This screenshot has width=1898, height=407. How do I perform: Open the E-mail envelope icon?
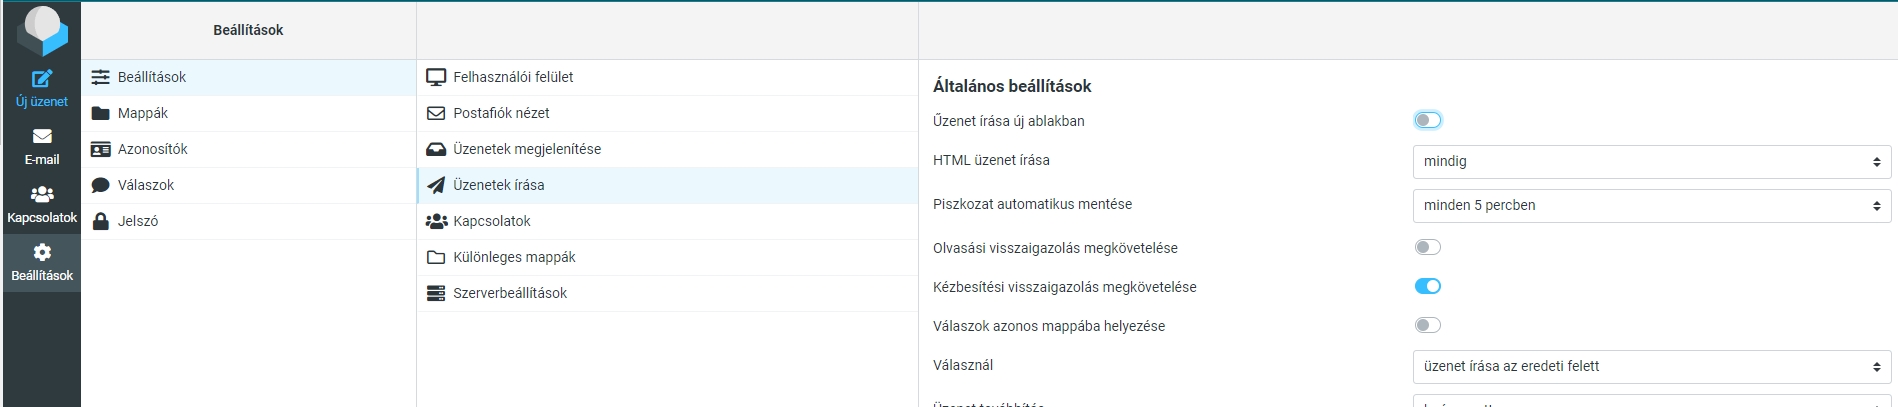pyautogui.click(x=42, y=137)
